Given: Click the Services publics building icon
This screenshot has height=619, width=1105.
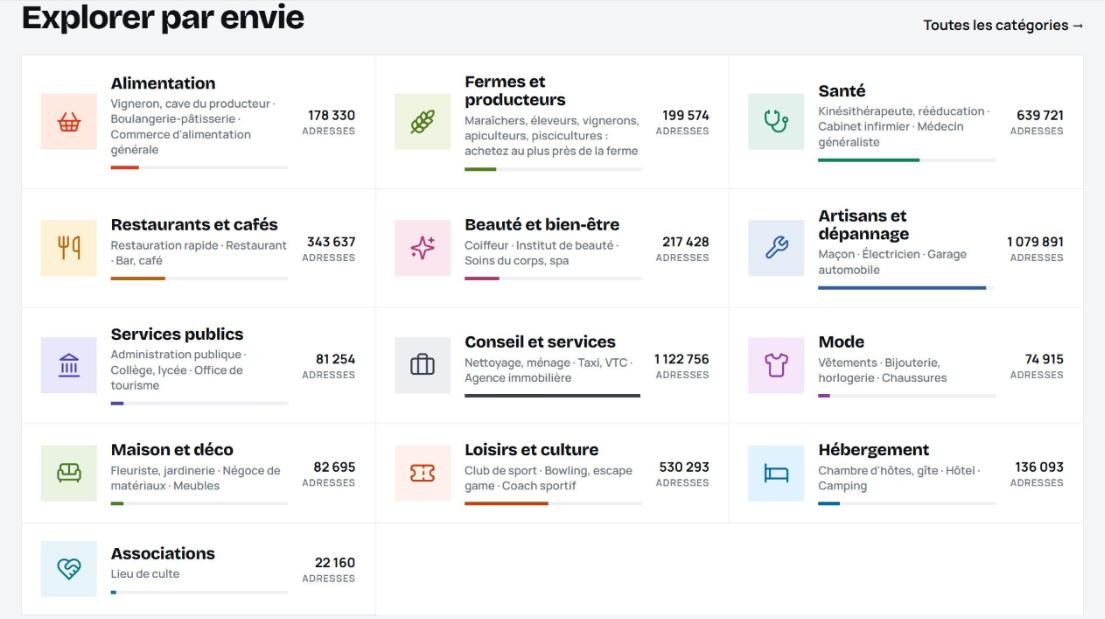Looking at the screenshot, I should [x=68, y=365].
